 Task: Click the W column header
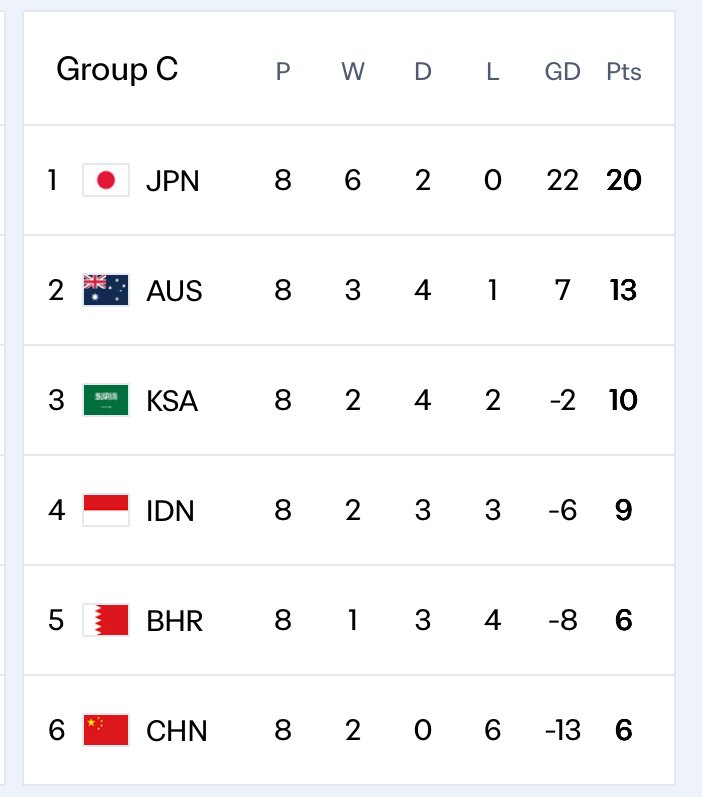[353, 72]
